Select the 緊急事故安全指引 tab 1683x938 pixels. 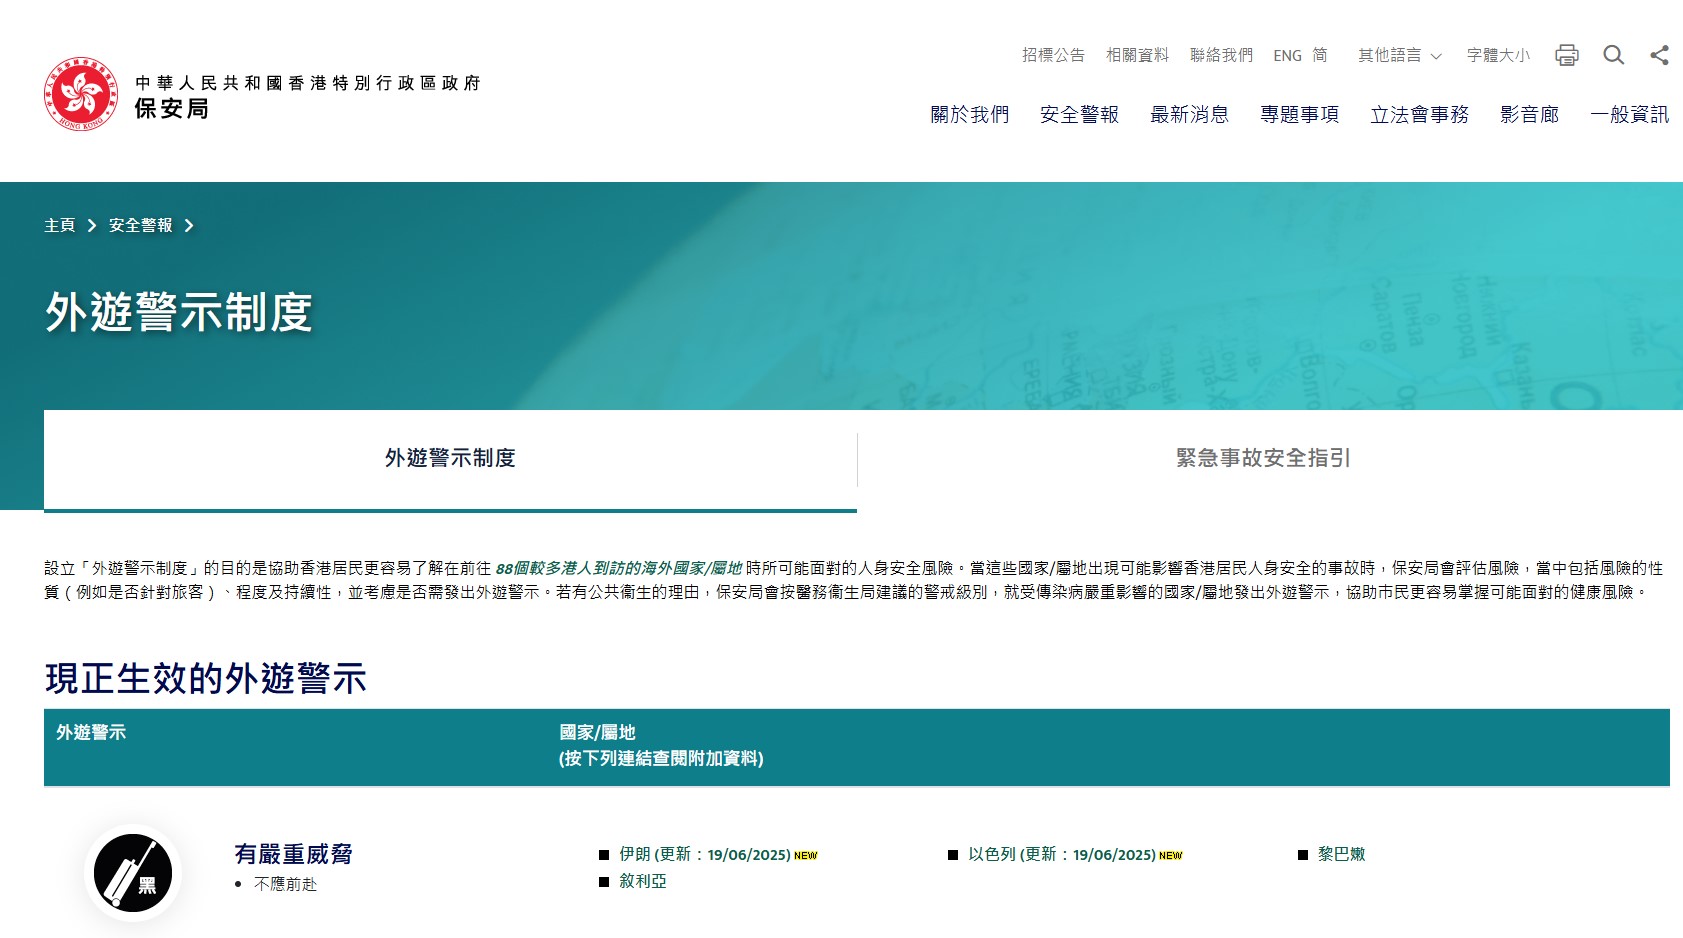(x=1263, y=458)
